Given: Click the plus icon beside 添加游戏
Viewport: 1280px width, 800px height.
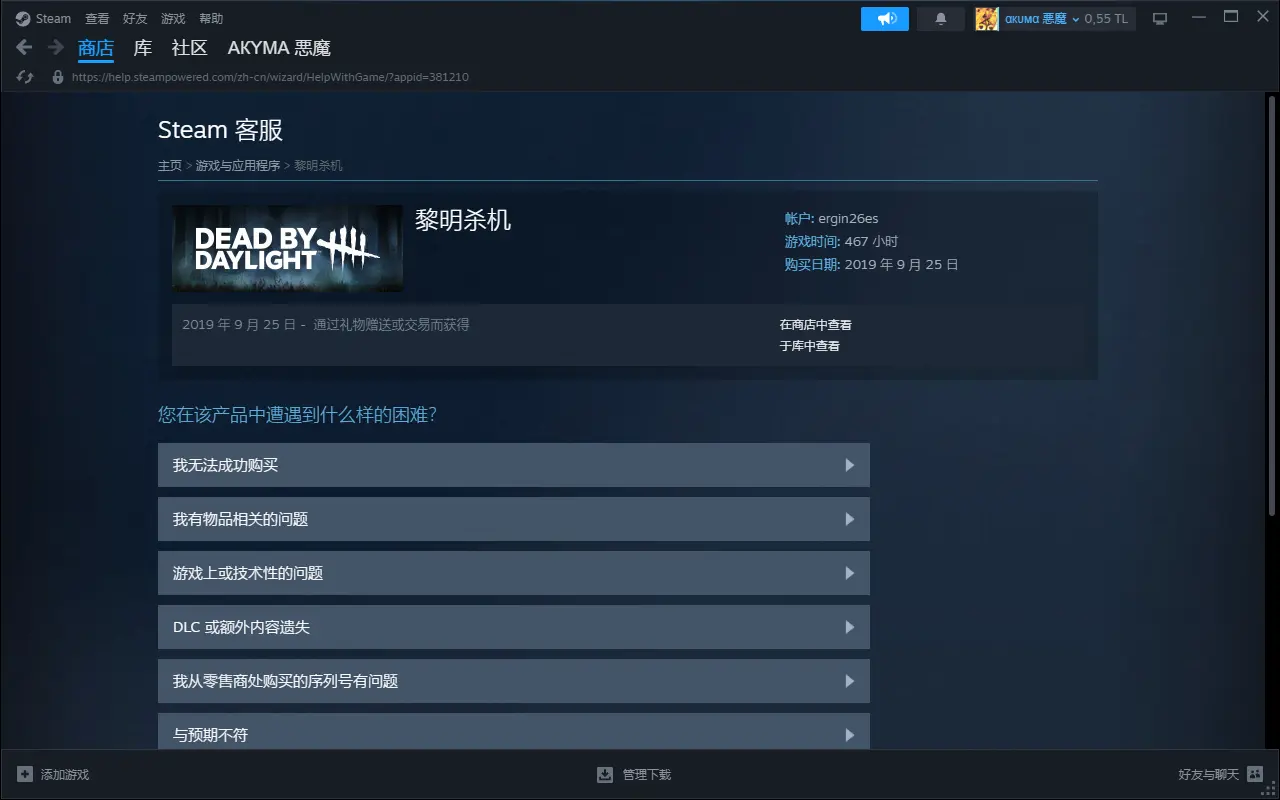Looking at the screenshot, I should tap(25, 774).
